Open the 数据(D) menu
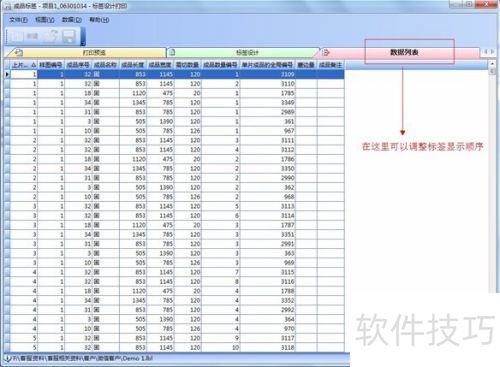Image resolution: width=500 pixels, height=367 pixels. [x=72, y=20]
